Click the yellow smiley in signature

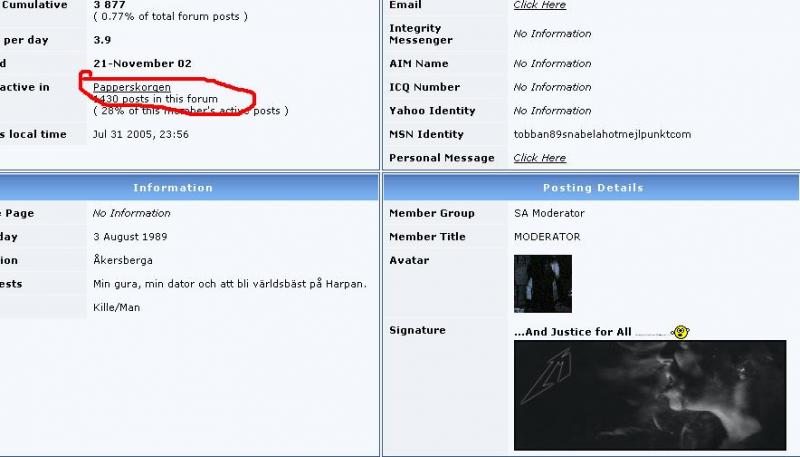(681, 332)
